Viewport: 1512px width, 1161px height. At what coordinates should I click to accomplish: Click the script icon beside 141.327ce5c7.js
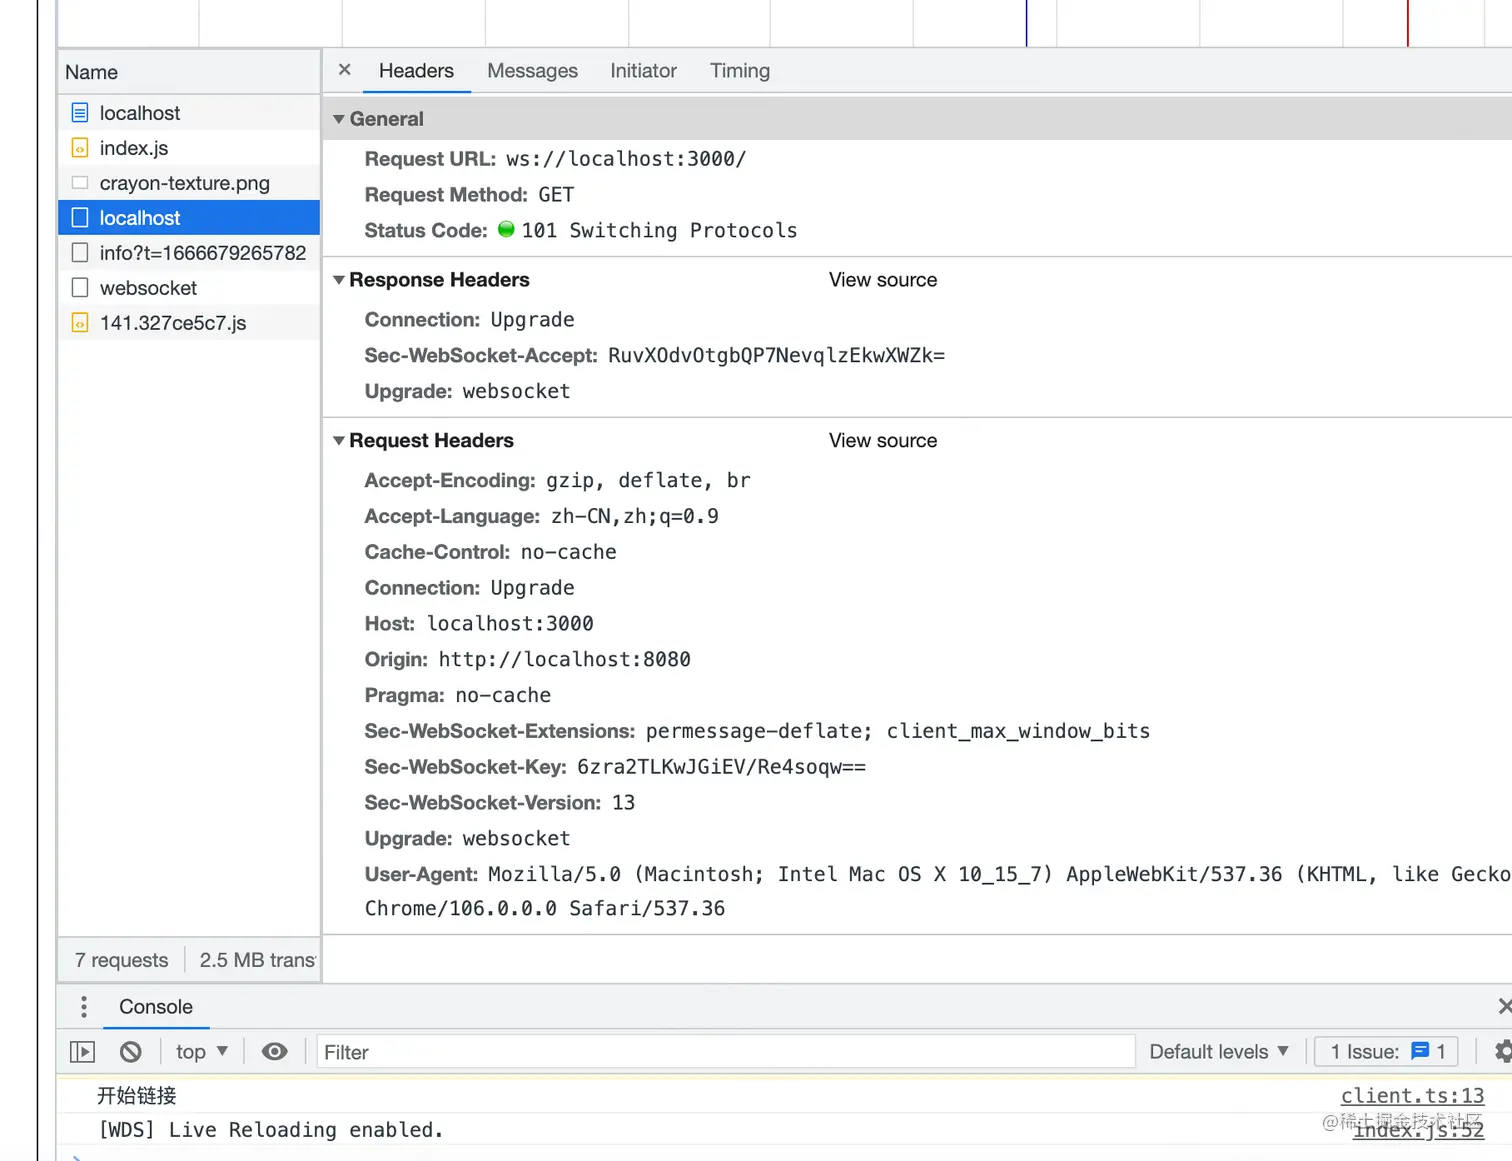click(80, 323)
